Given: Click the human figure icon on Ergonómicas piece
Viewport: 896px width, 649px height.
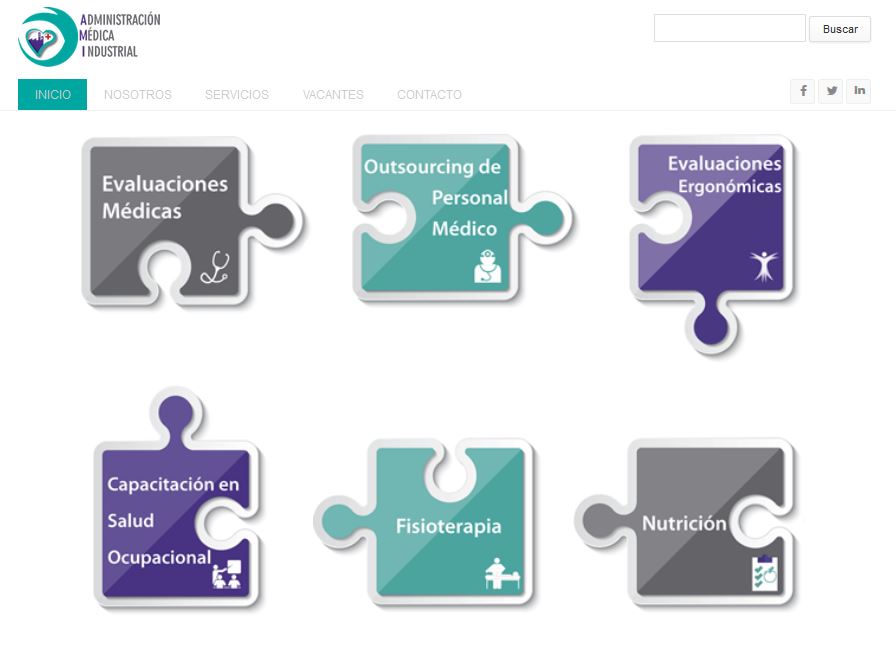Looking at the screenshot, I should [x=764, y=265].
